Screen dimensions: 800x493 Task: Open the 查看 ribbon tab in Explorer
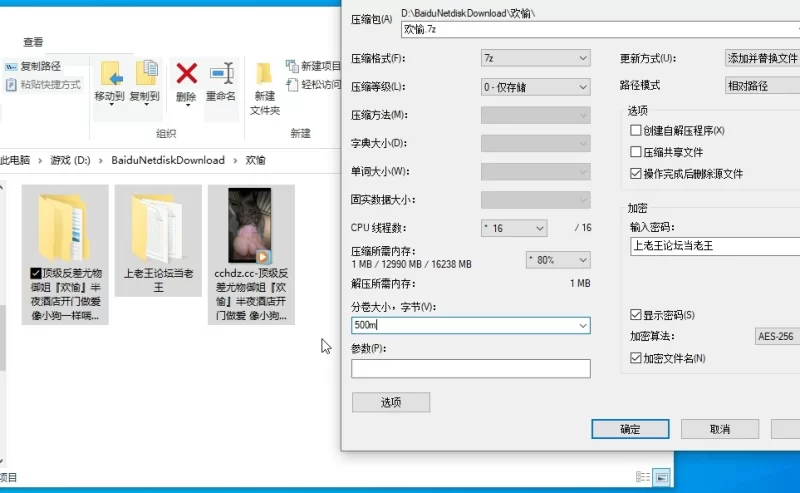tap(33, 42)
